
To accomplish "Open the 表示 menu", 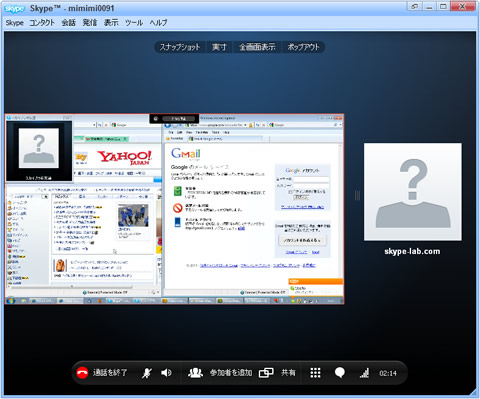I will coord(111,23).
